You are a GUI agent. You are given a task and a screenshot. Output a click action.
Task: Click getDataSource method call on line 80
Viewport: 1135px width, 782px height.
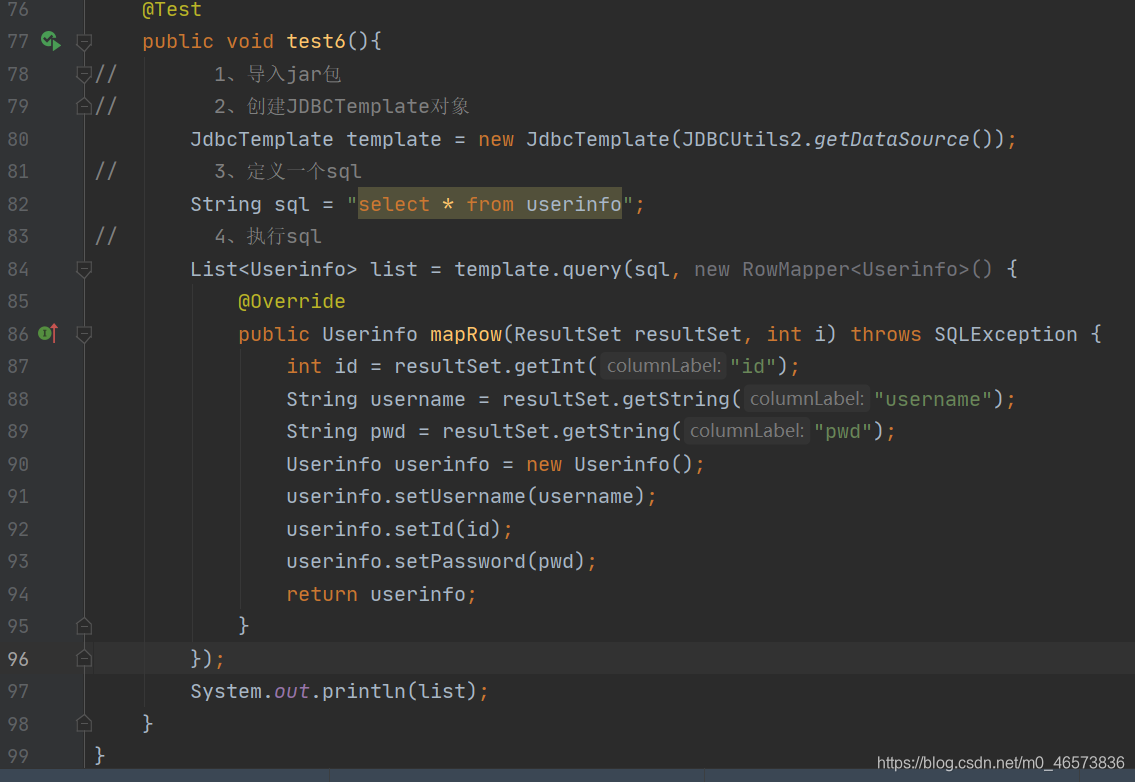pos(891,139)
